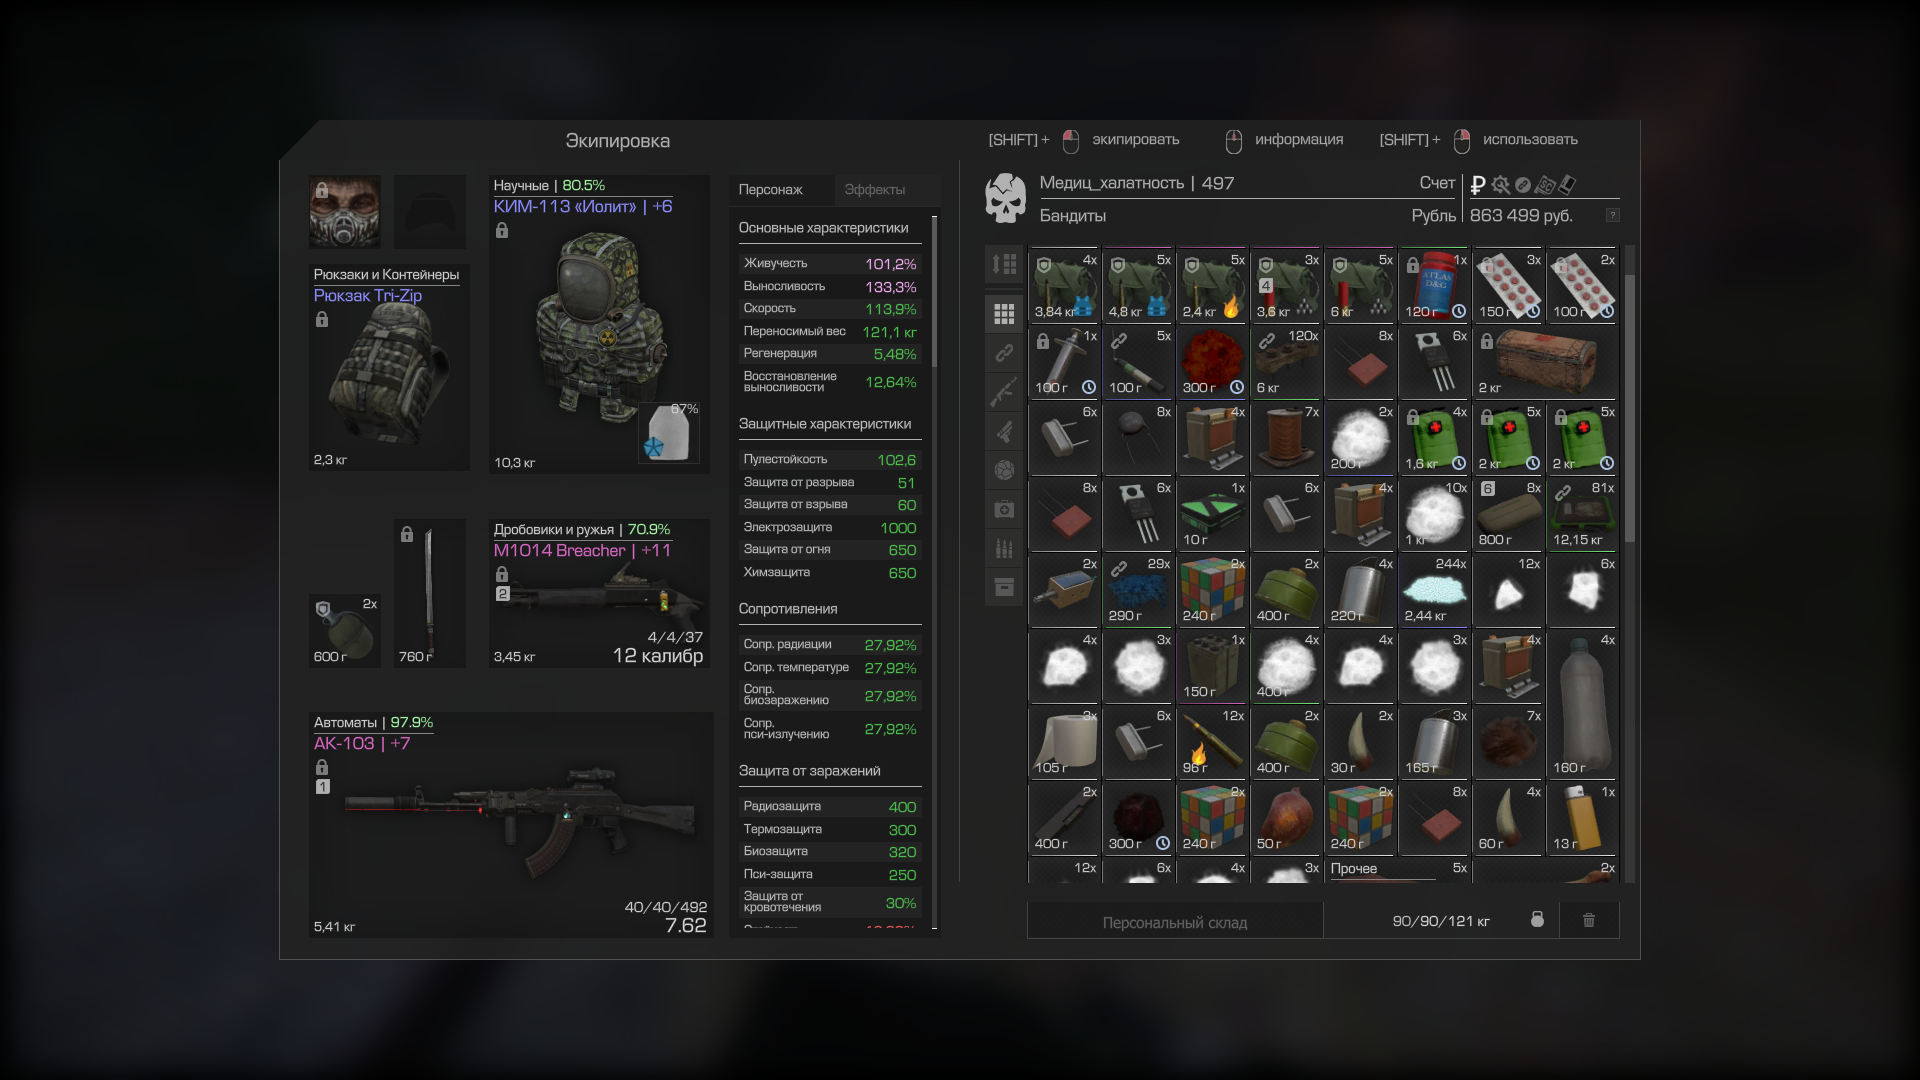This screenshot has width=1920, height=1080.
Task: Select the 87% container inside suit slot
Action: click(x=670, y=432)
